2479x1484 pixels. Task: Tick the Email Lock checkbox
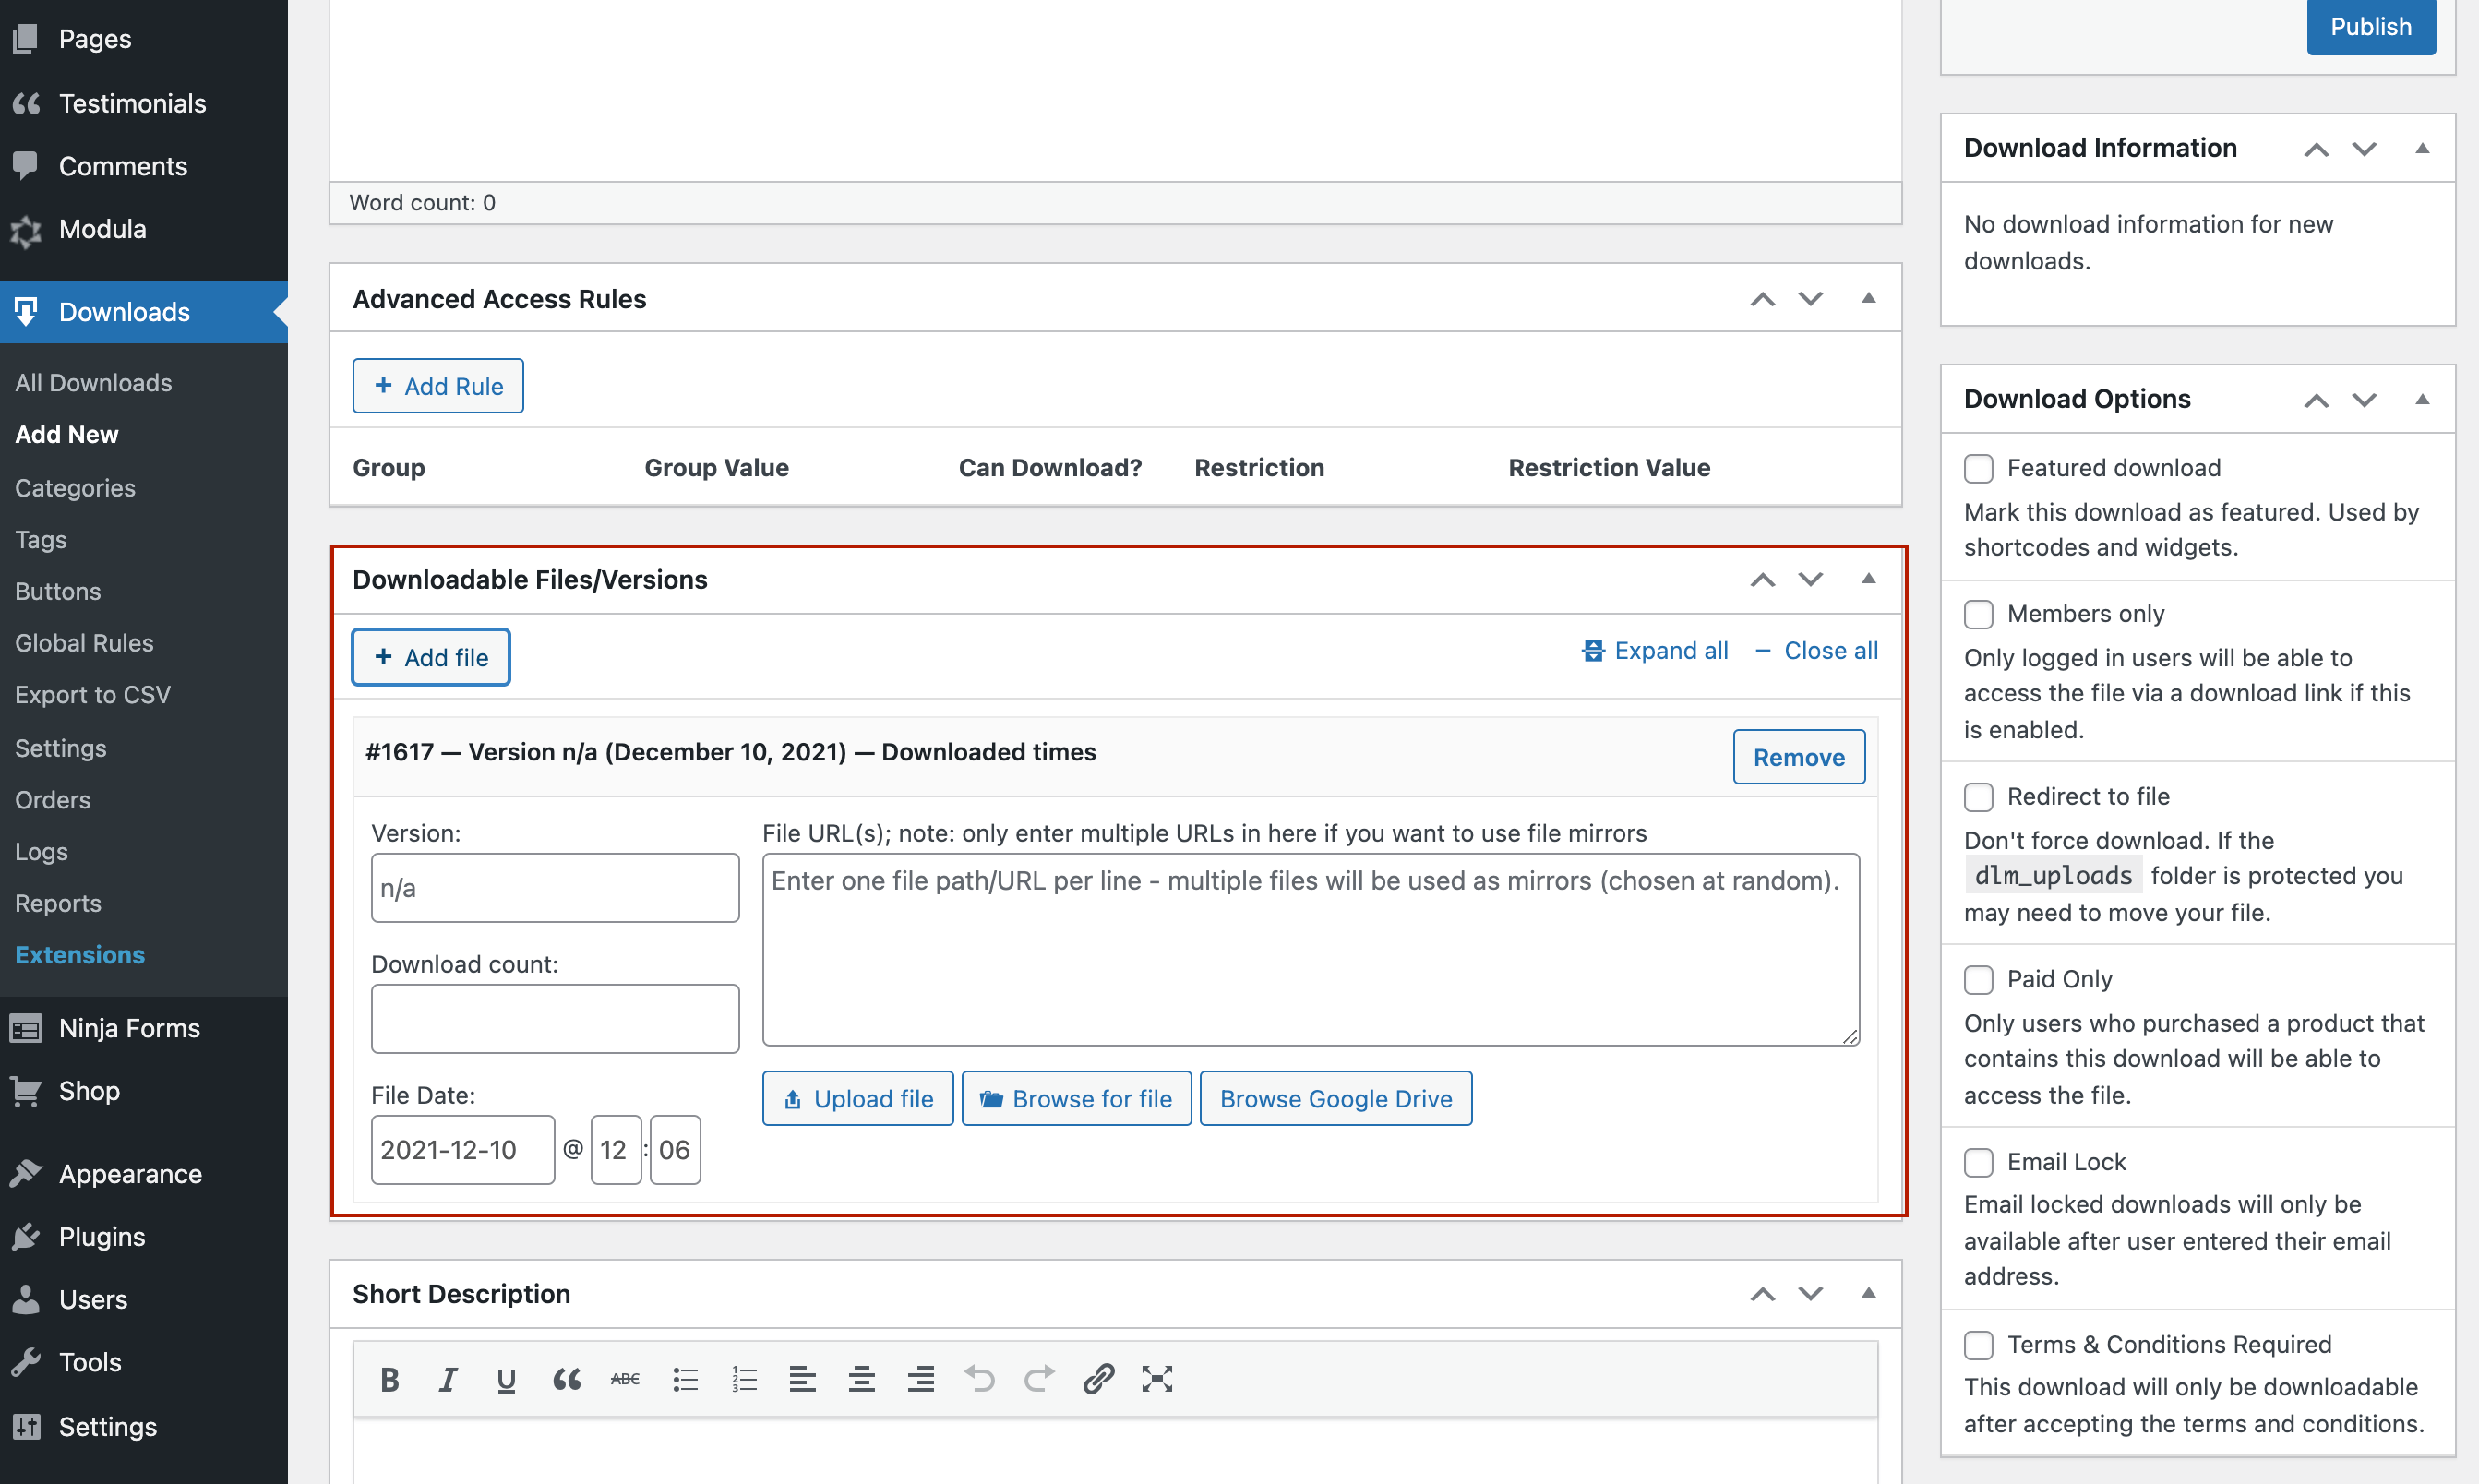click(x=1978, y=1162)
